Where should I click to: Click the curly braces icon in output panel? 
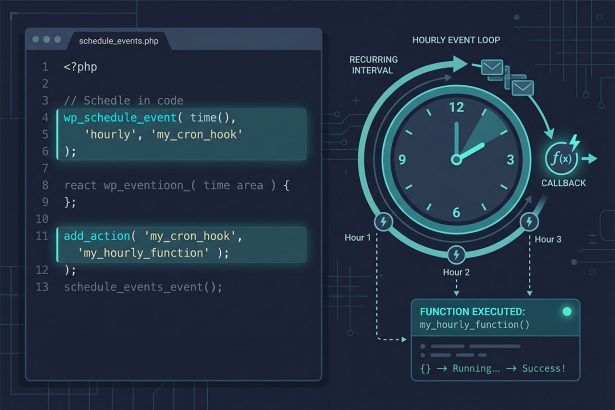click(x=425, y=368)
